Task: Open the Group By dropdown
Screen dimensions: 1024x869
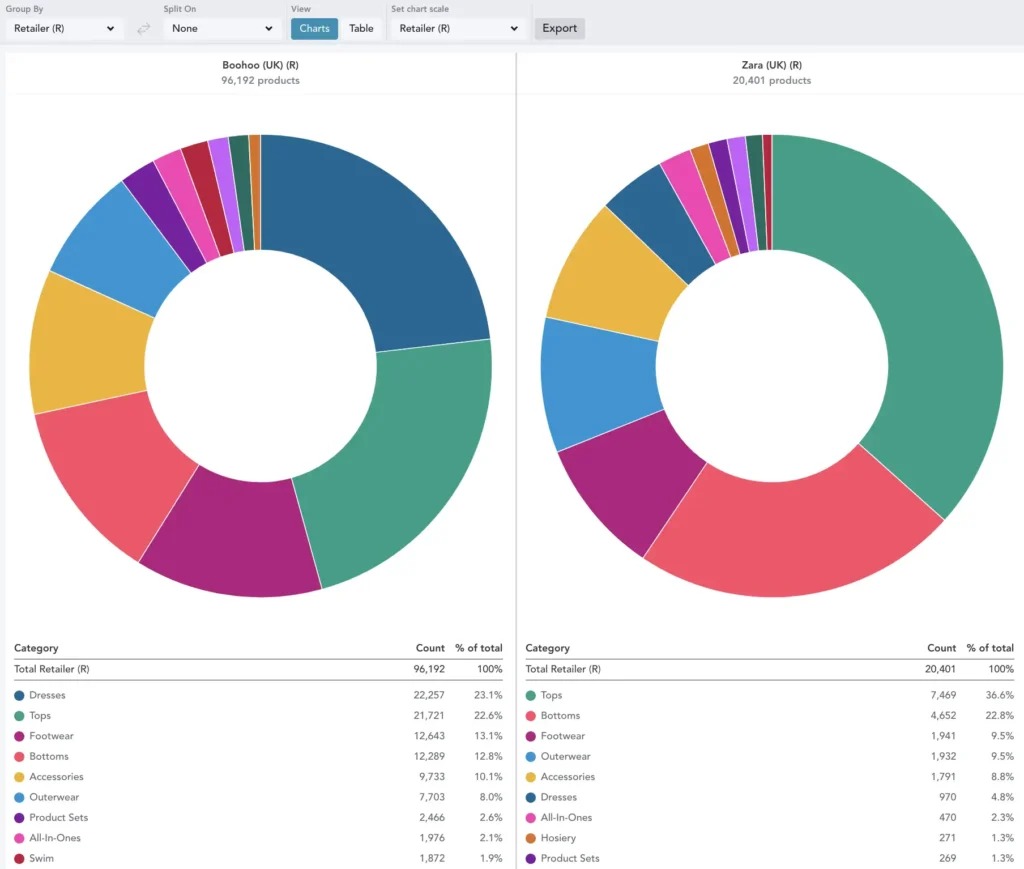Action: (65, 29)
